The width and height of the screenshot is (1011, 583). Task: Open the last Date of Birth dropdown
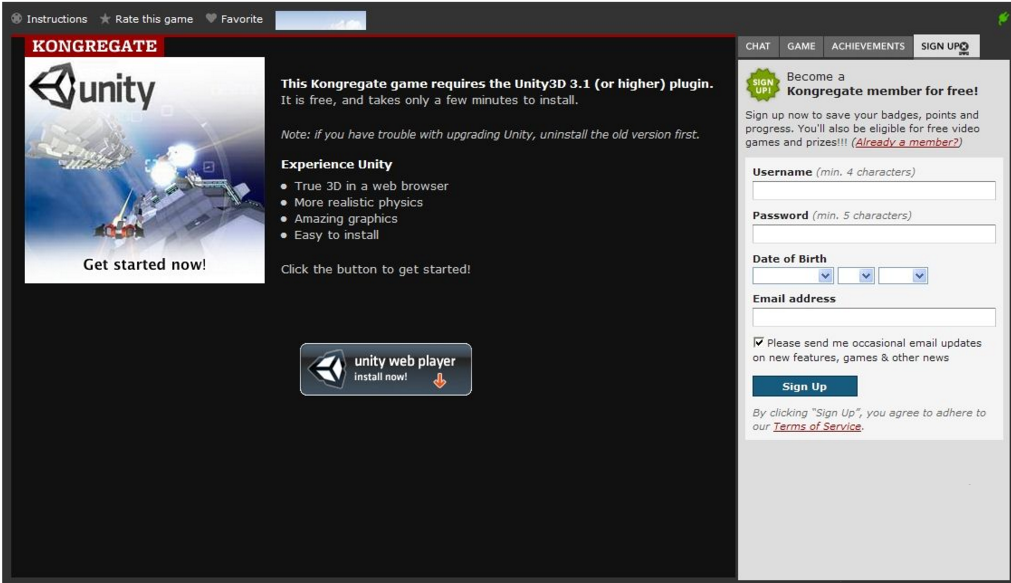click(x=902, y=276)
